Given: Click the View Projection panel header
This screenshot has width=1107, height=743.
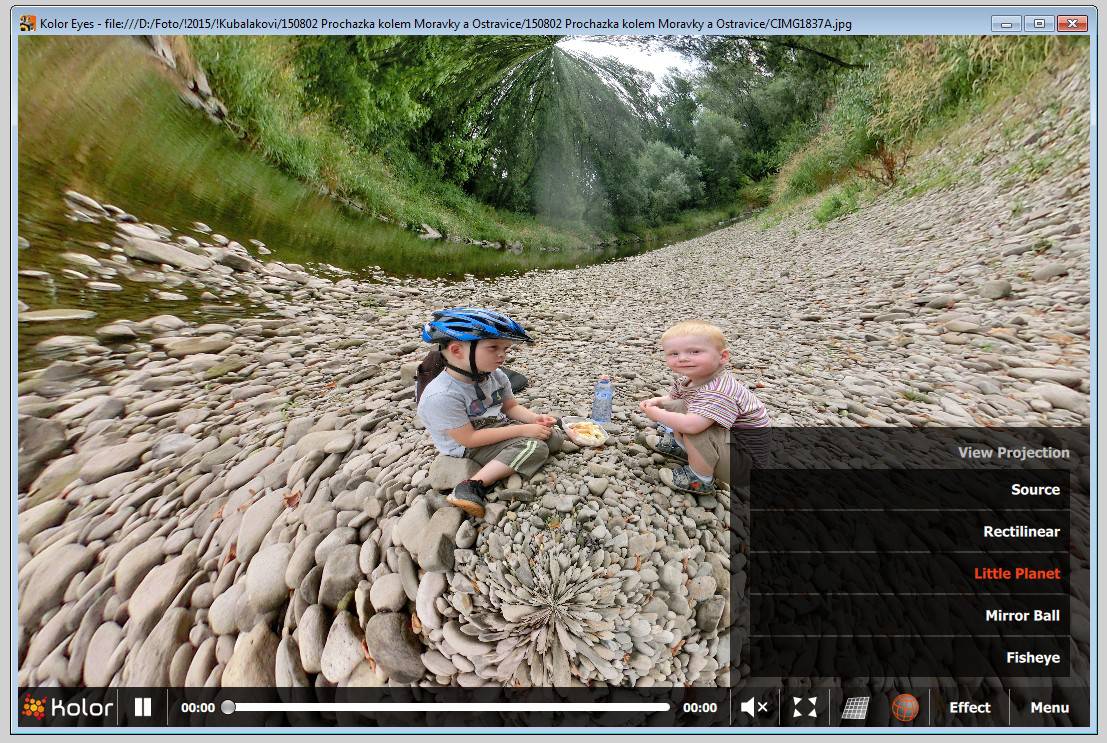Looking at the screenshot, I should 1013,452.
